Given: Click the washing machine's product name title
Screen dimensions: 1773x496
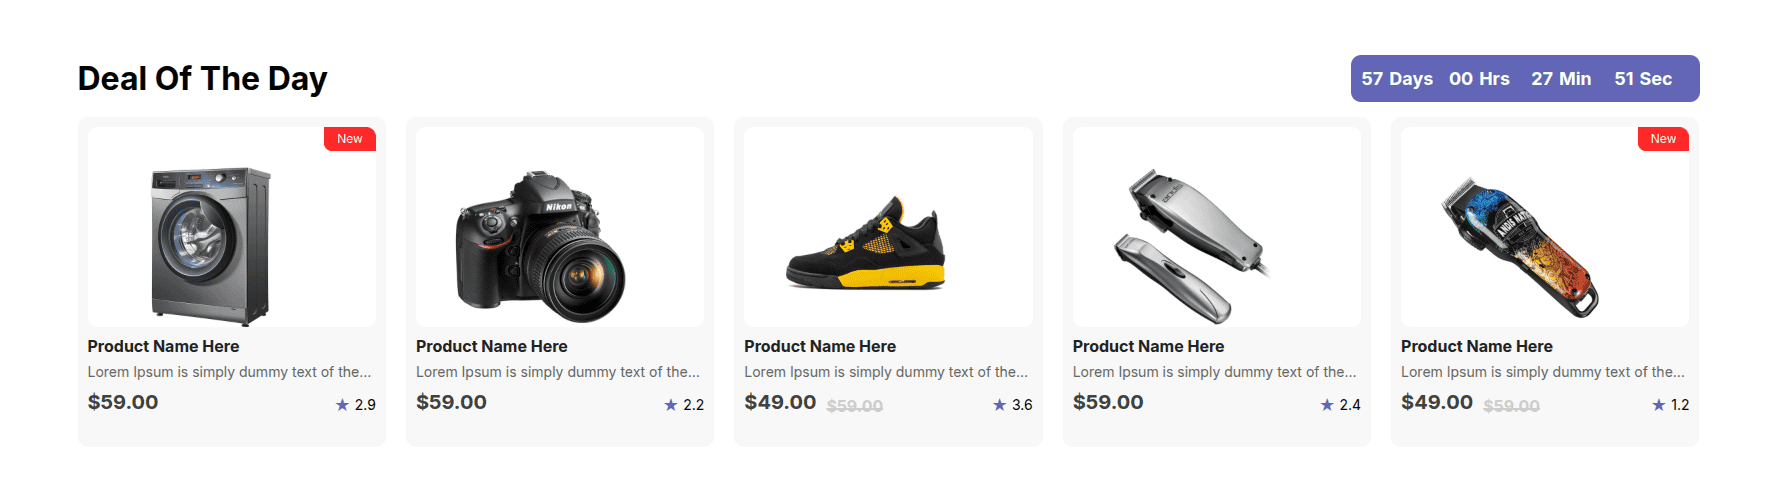Looking at the screenshot, I should click(163, 346).
